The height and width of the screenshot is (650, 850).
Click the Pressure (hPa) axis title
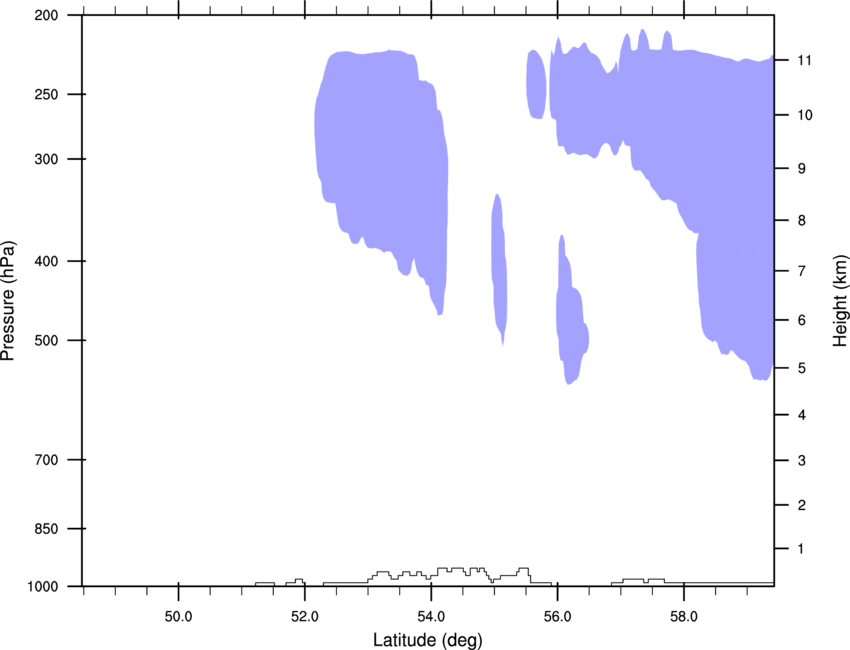(x=8, y=300)
